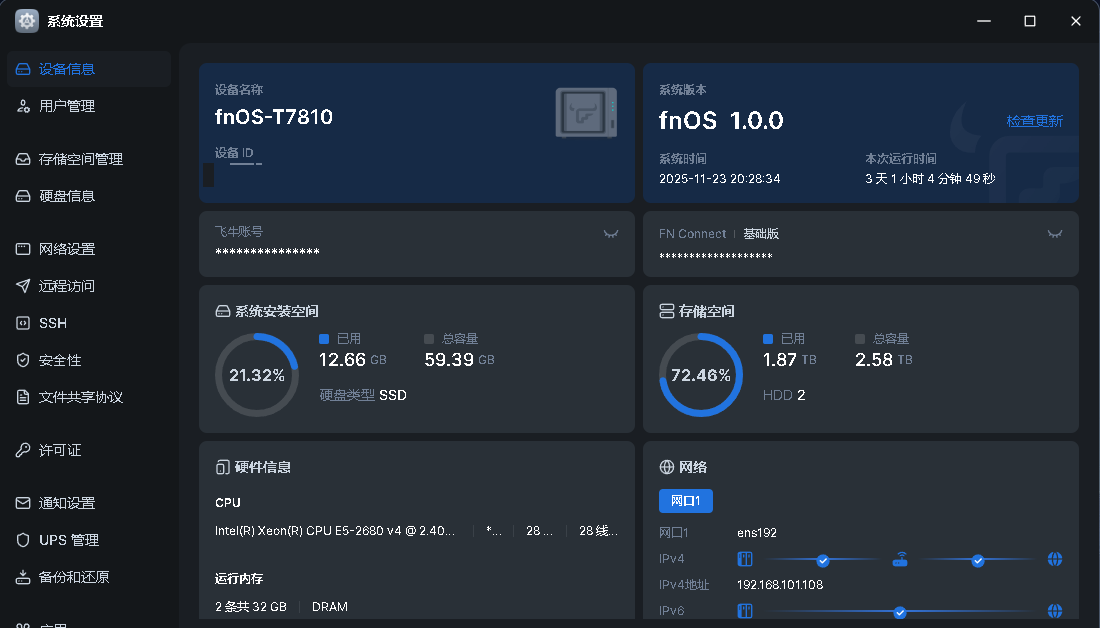The height and width of the screenshot is (628, 1100).
Task: Open 备份和还原 backup icon in sidebar
Action: click(x=22, y=576)
